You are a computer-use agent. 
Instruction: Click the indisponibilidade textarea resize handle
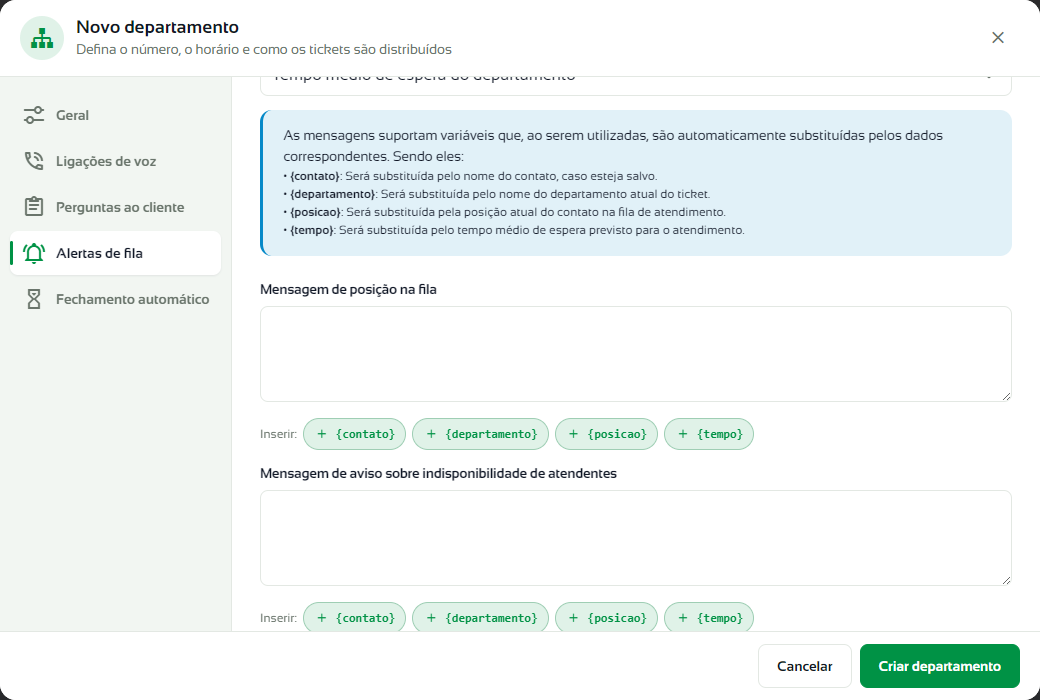coord(1006,580)
